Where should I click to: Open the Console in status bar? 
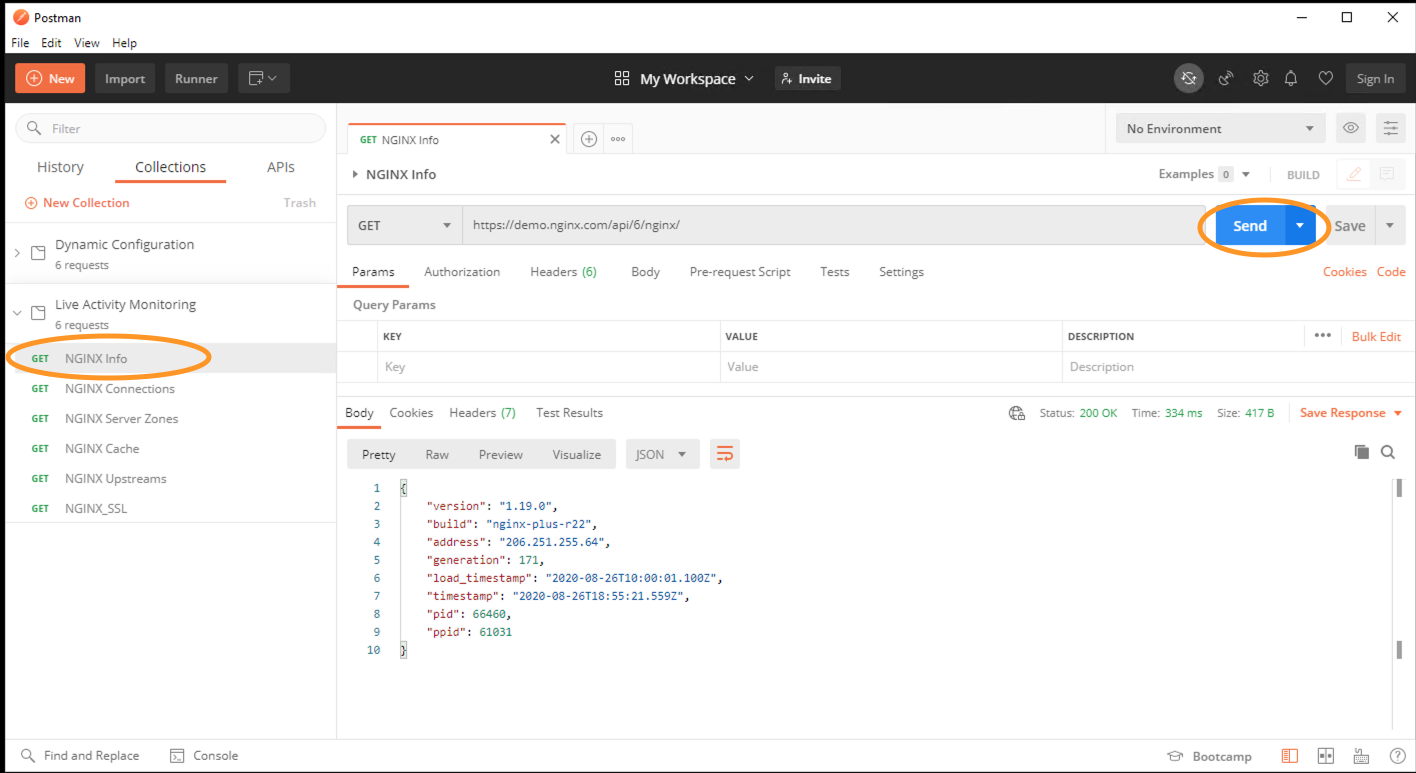[204, 756]
